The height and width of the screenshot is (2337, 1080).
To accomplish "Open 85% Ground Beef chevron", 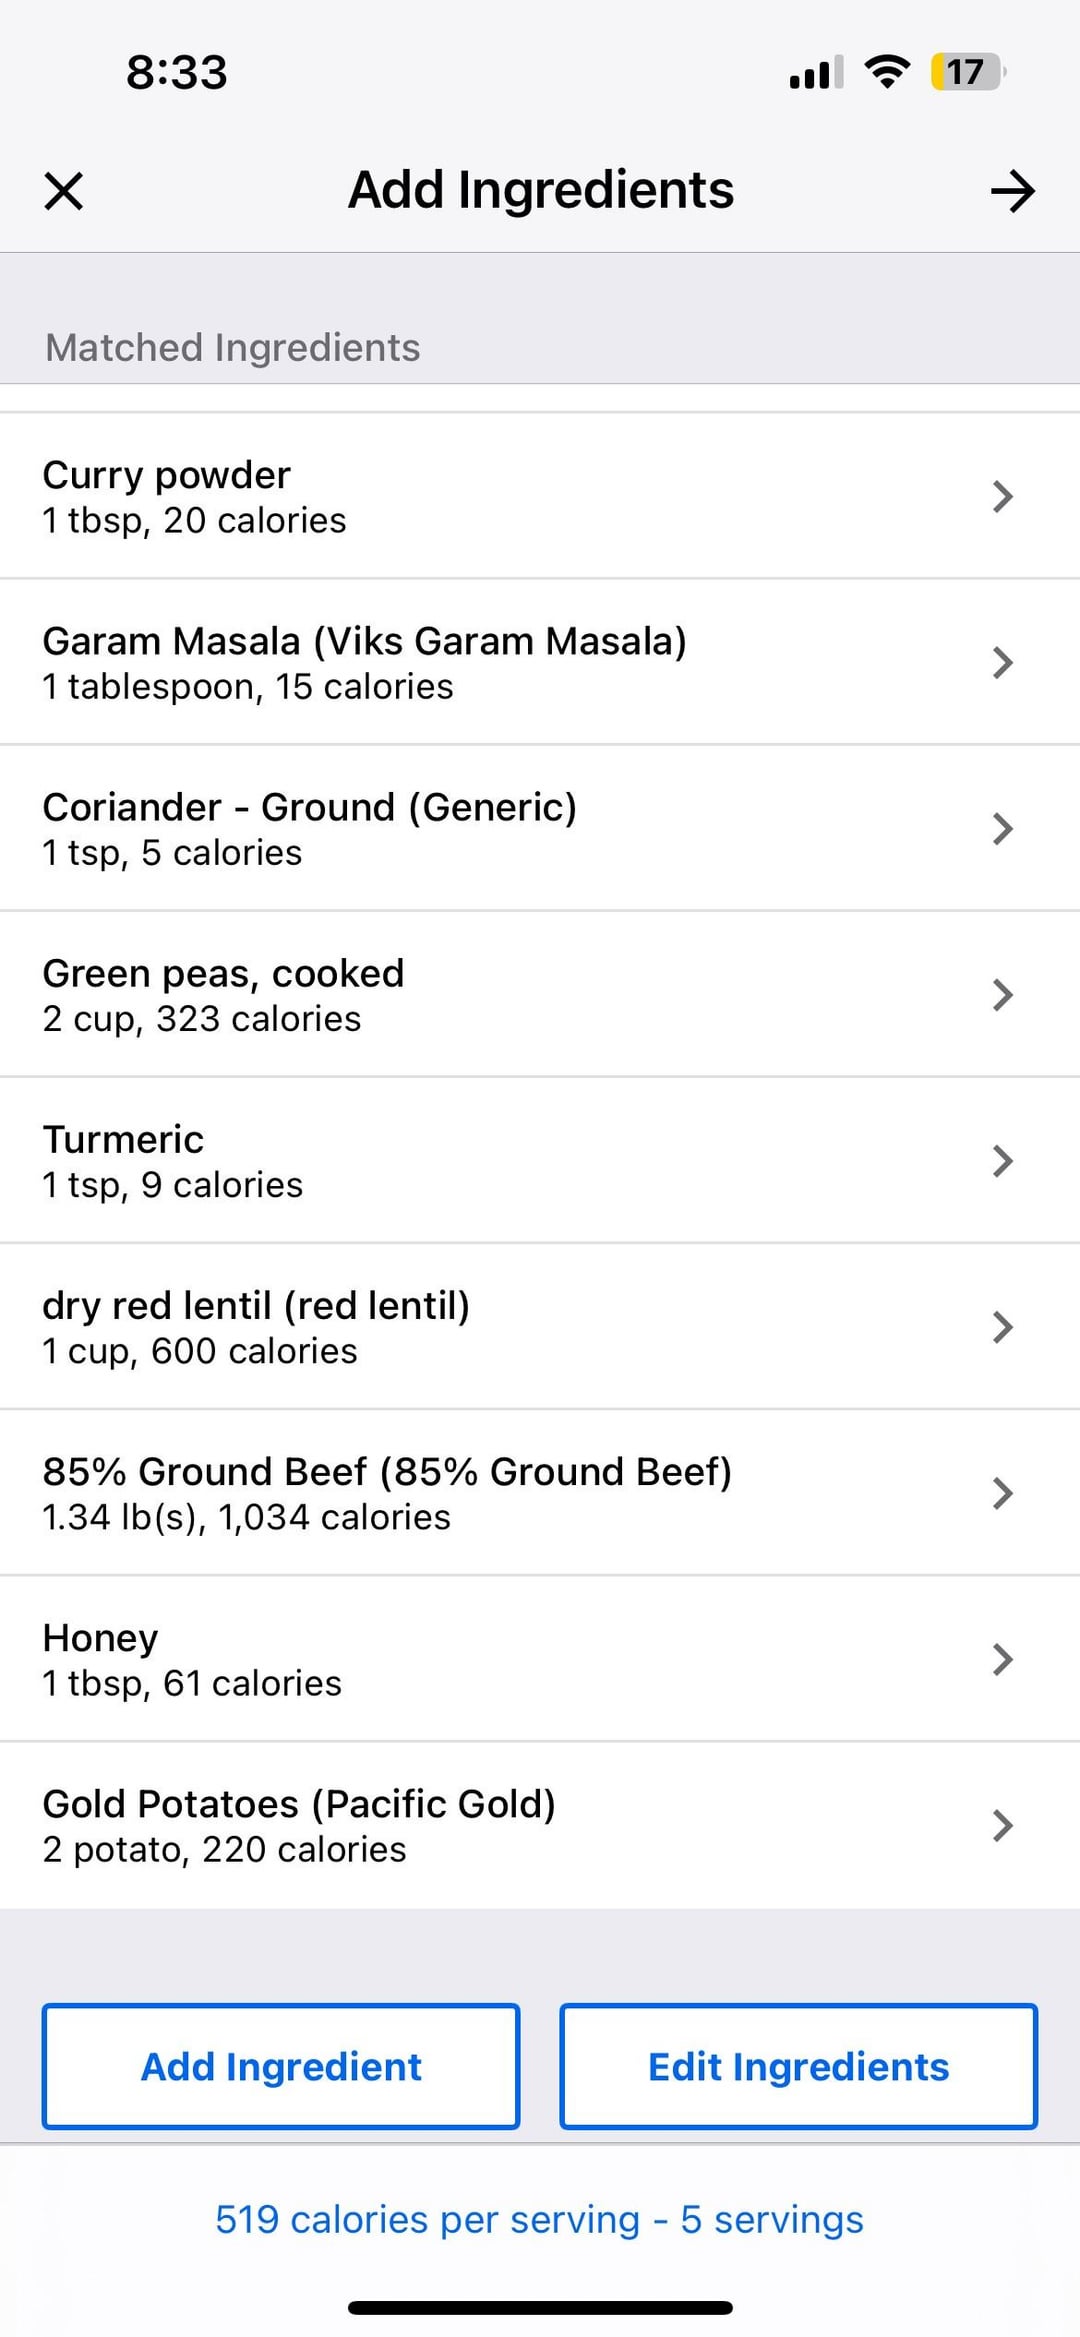I will 1002,1492.
